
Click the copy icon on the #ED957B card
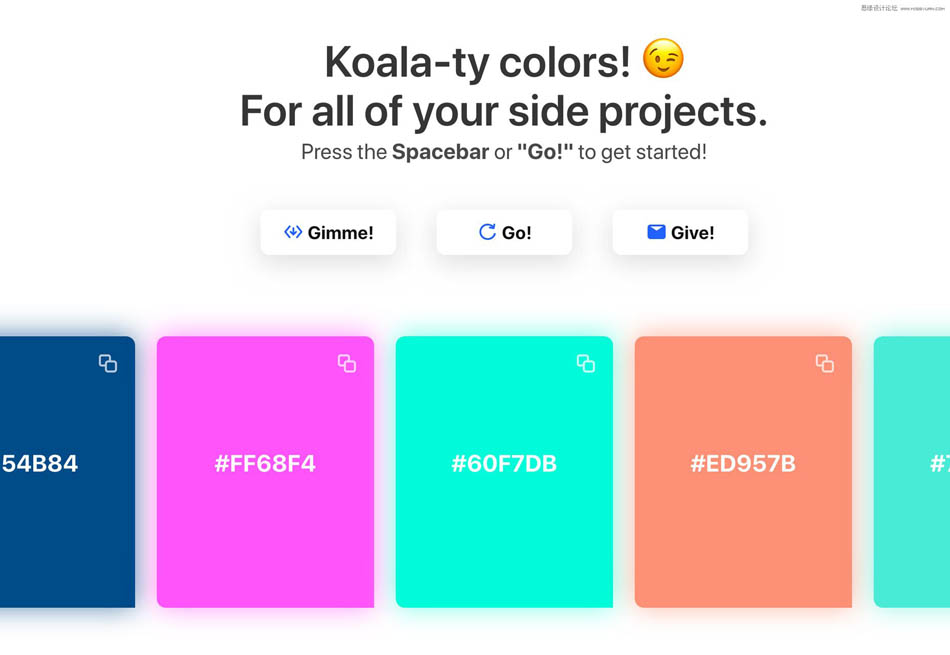[825, 363]
